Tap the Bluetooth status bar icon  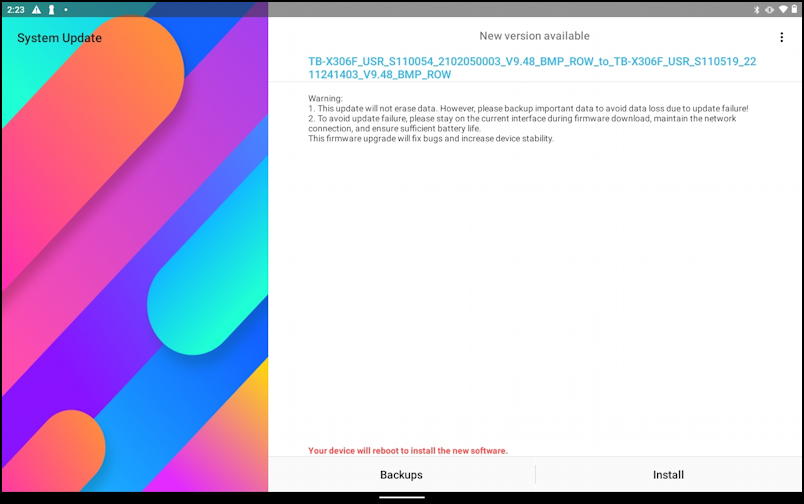point(756,10)
